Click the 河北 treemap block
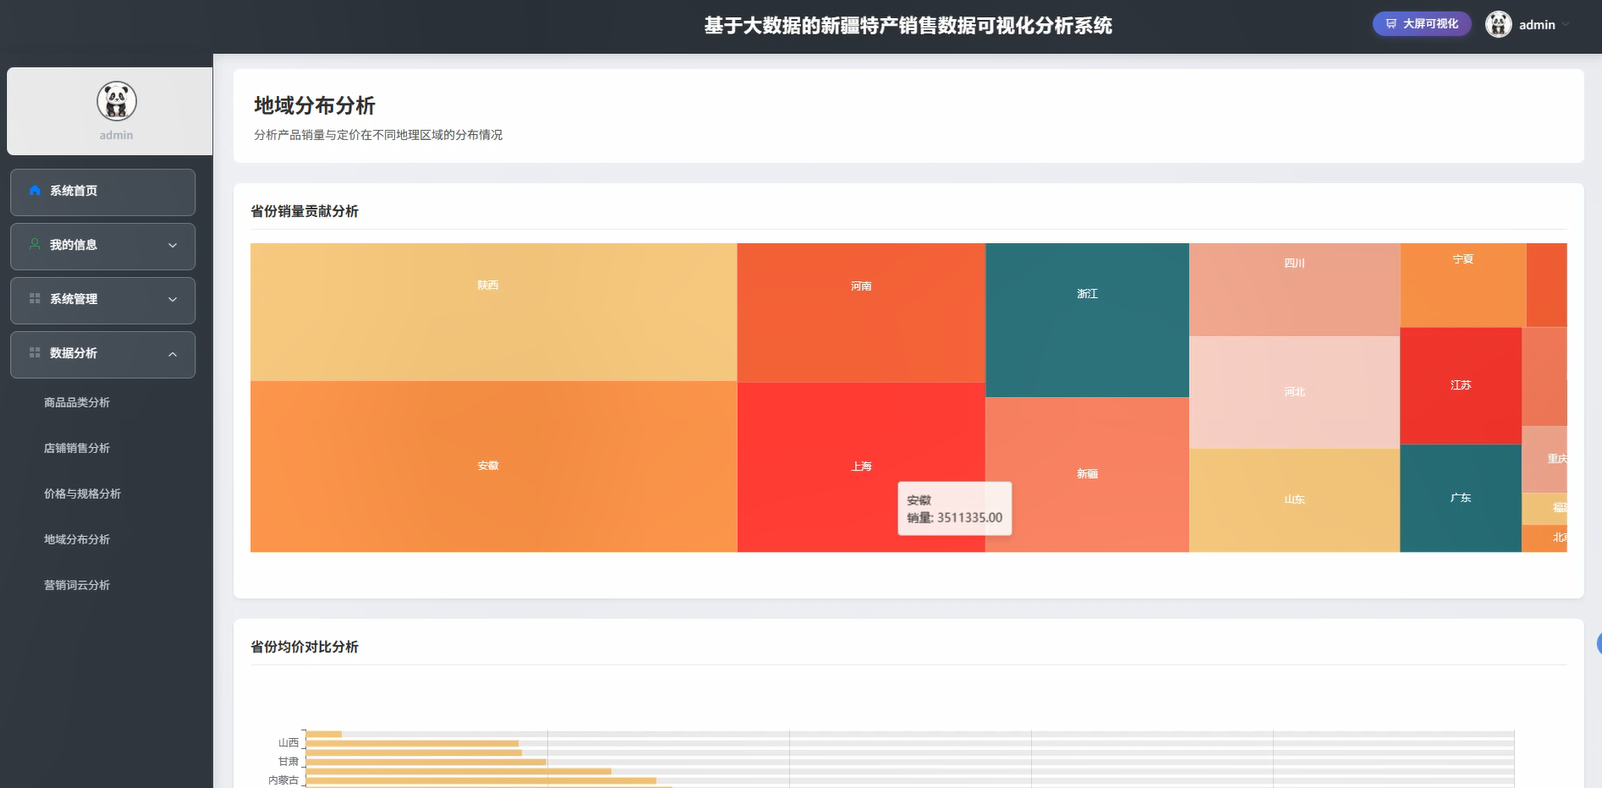The height and width of the screenshot is (788, 1602). point(1294,392)
